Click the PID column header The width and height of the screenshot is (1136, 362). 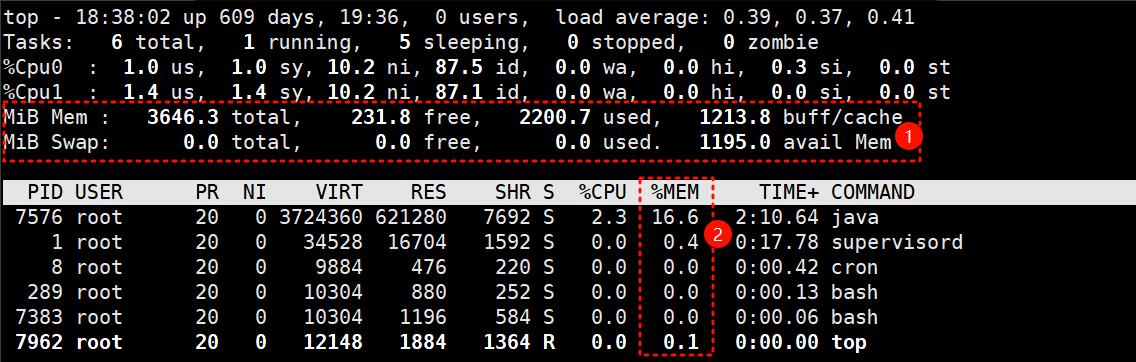tap(45, 192)
